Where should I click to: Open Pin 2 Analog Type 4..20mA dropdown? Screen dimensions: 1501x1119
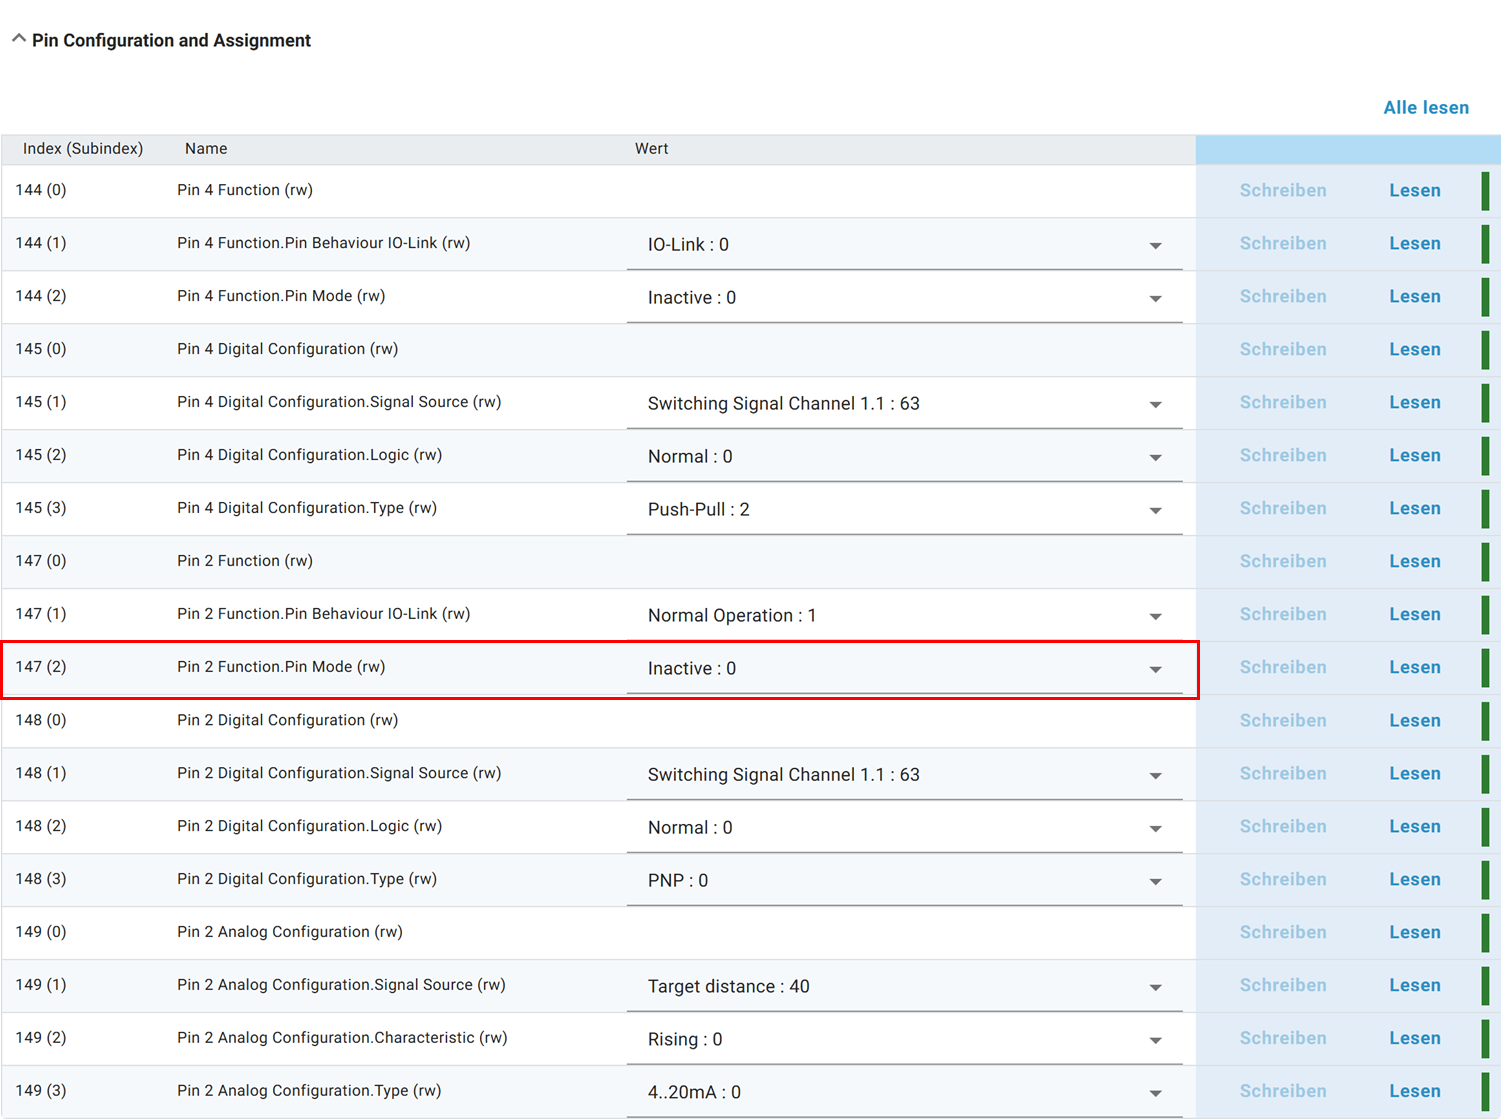tap(903, 1093)
